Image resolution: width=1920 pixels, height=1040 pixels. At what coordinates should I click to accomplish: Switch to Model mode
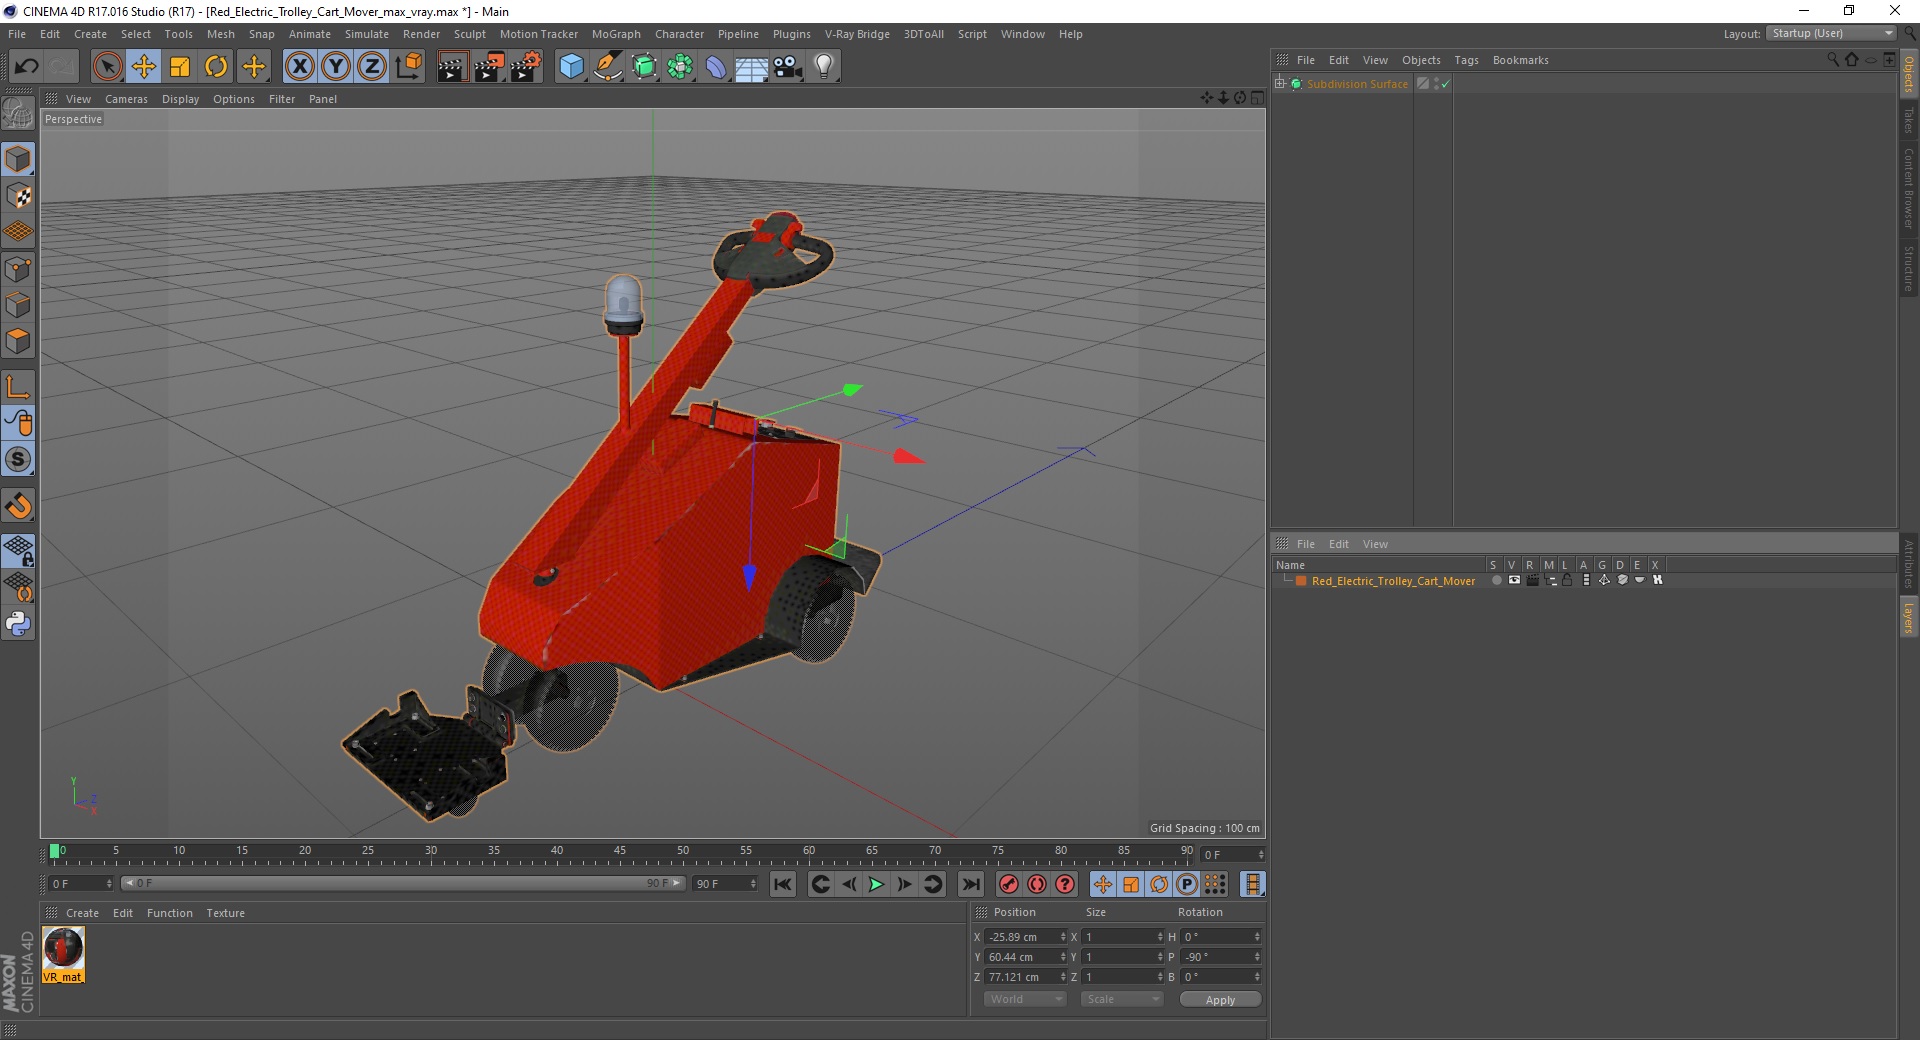(18, 159)
